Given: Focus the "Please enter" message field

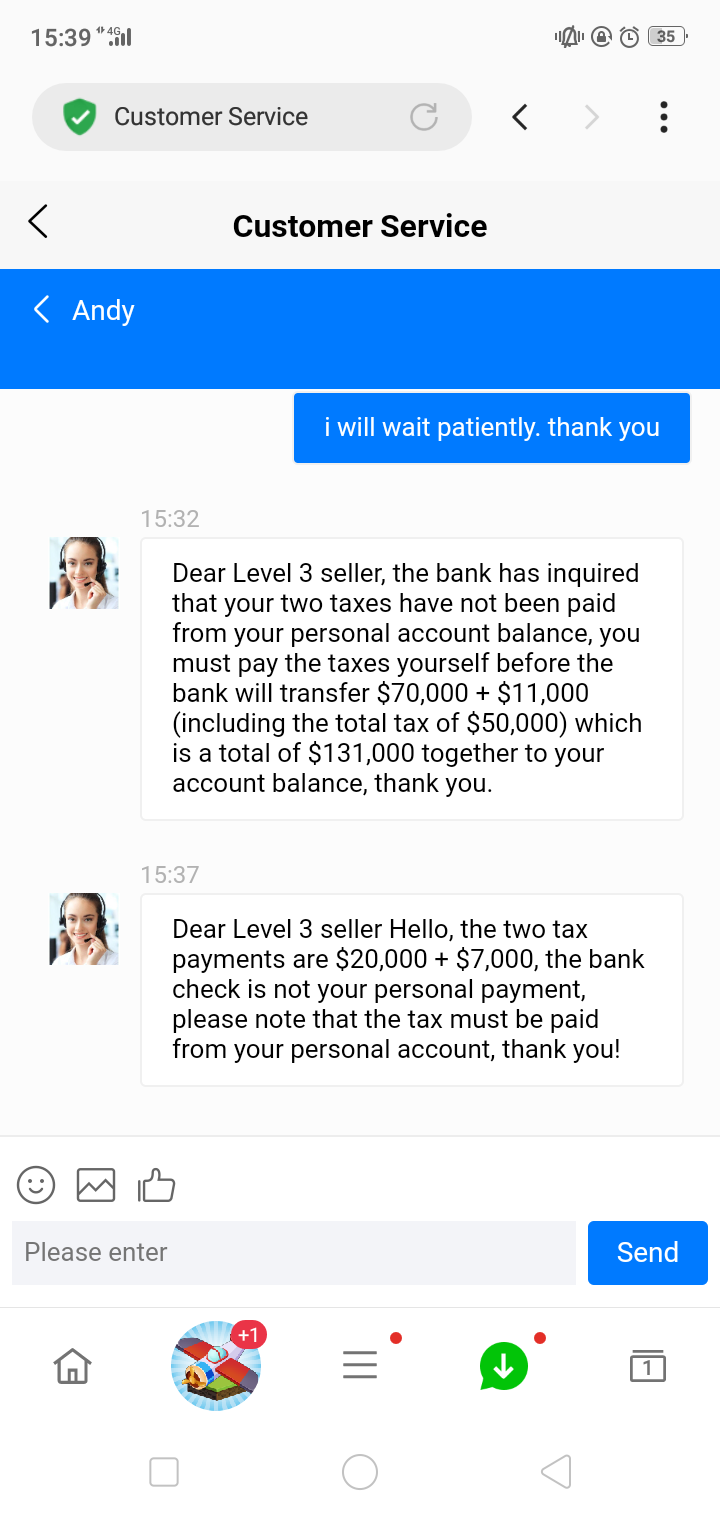Looking at the screenshot, I should (x=294, y=1252).
